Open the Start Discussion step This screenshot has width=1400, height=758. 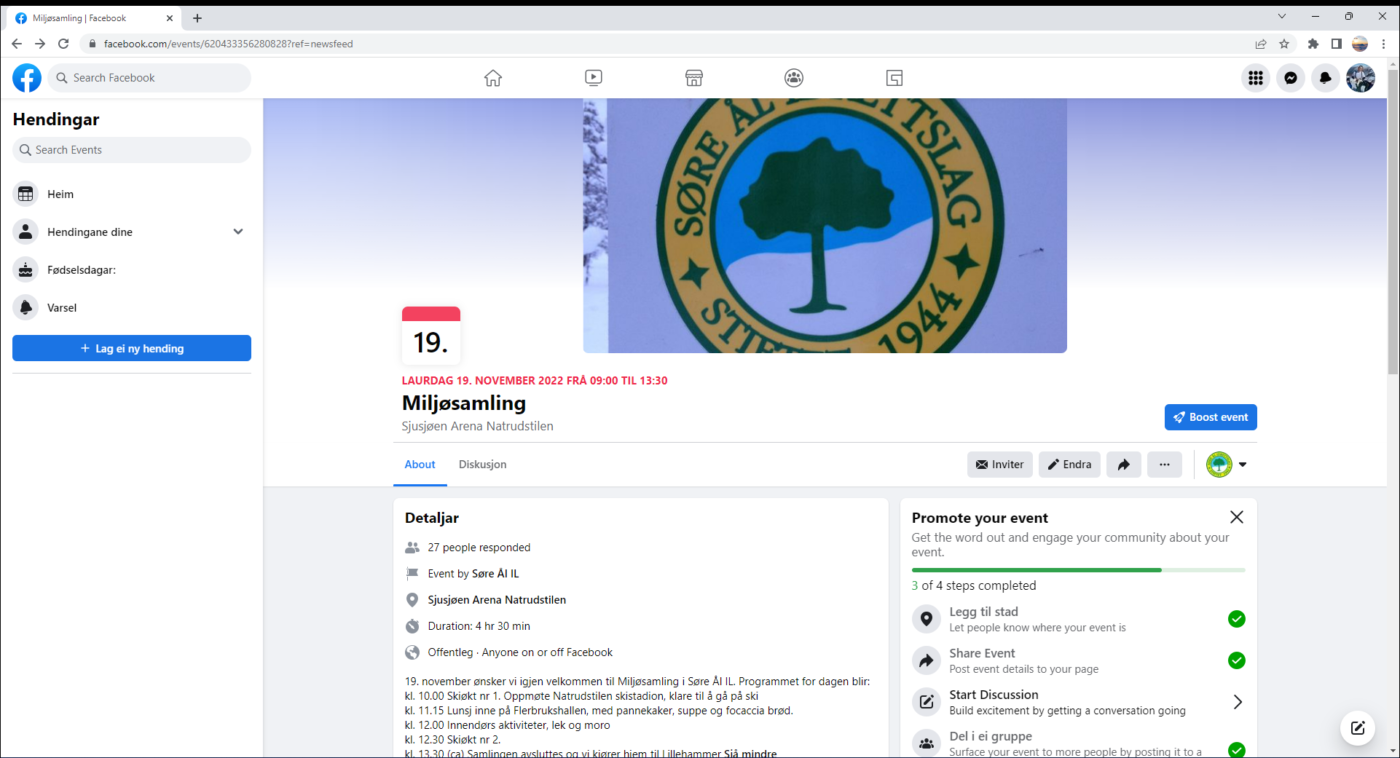(1078, 702)
